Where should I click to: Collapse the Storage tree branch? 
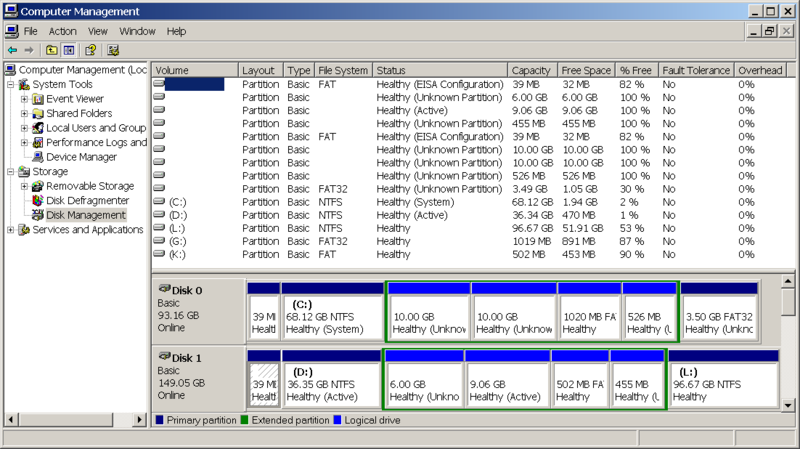coord(10,171)
